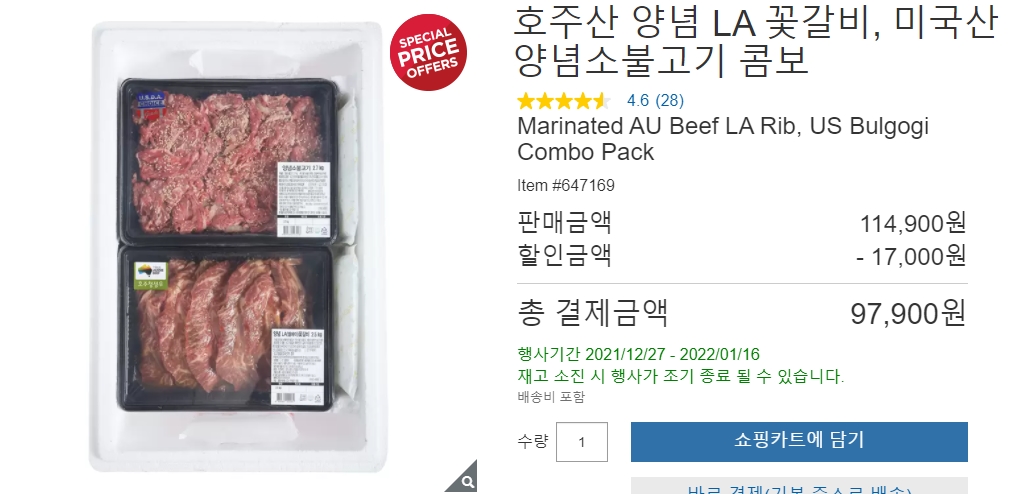This screenshot has width=1010, height=494.
Task: Click the 행사기간 promotion period text
Action: pos(638,354)
